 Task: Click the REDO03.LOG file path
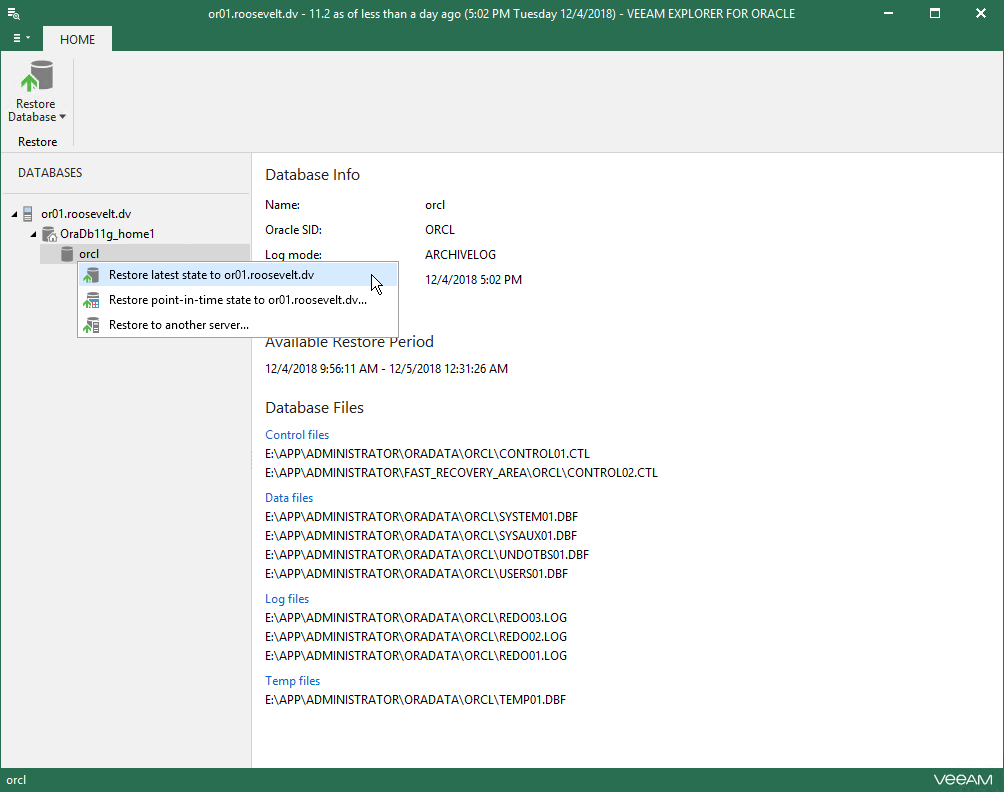tap(416, 618)
